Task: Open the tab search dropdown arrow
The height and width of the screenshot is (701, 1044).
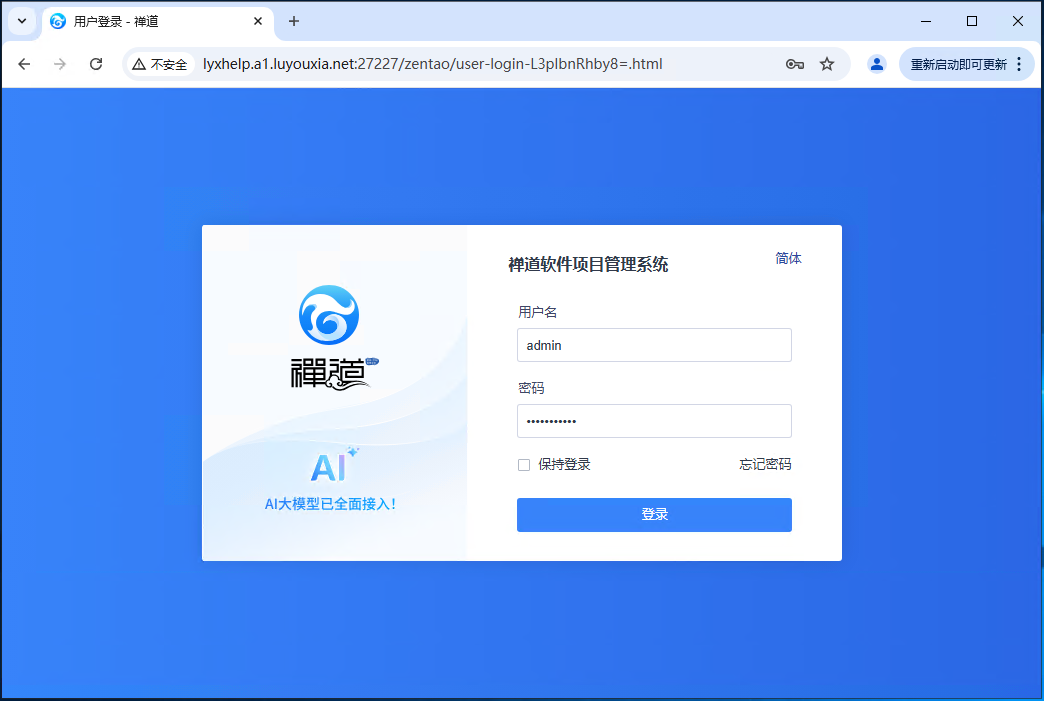Action: [22, 21]
